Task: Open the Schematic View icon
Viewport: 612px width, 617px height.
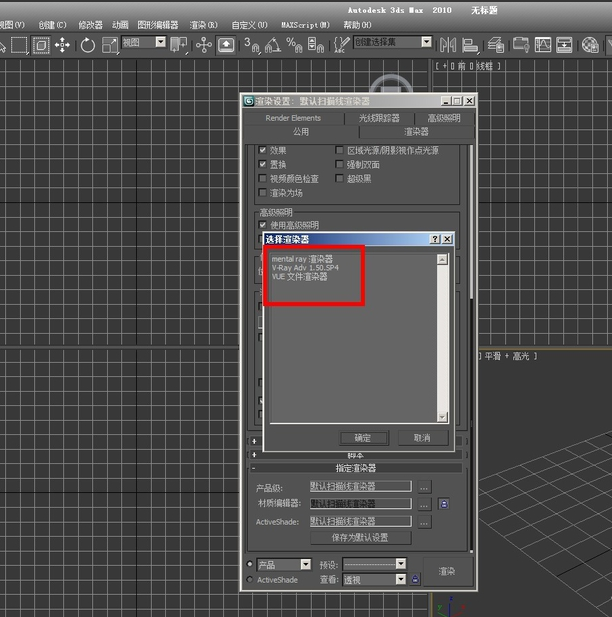Action: tap(564, 45)
